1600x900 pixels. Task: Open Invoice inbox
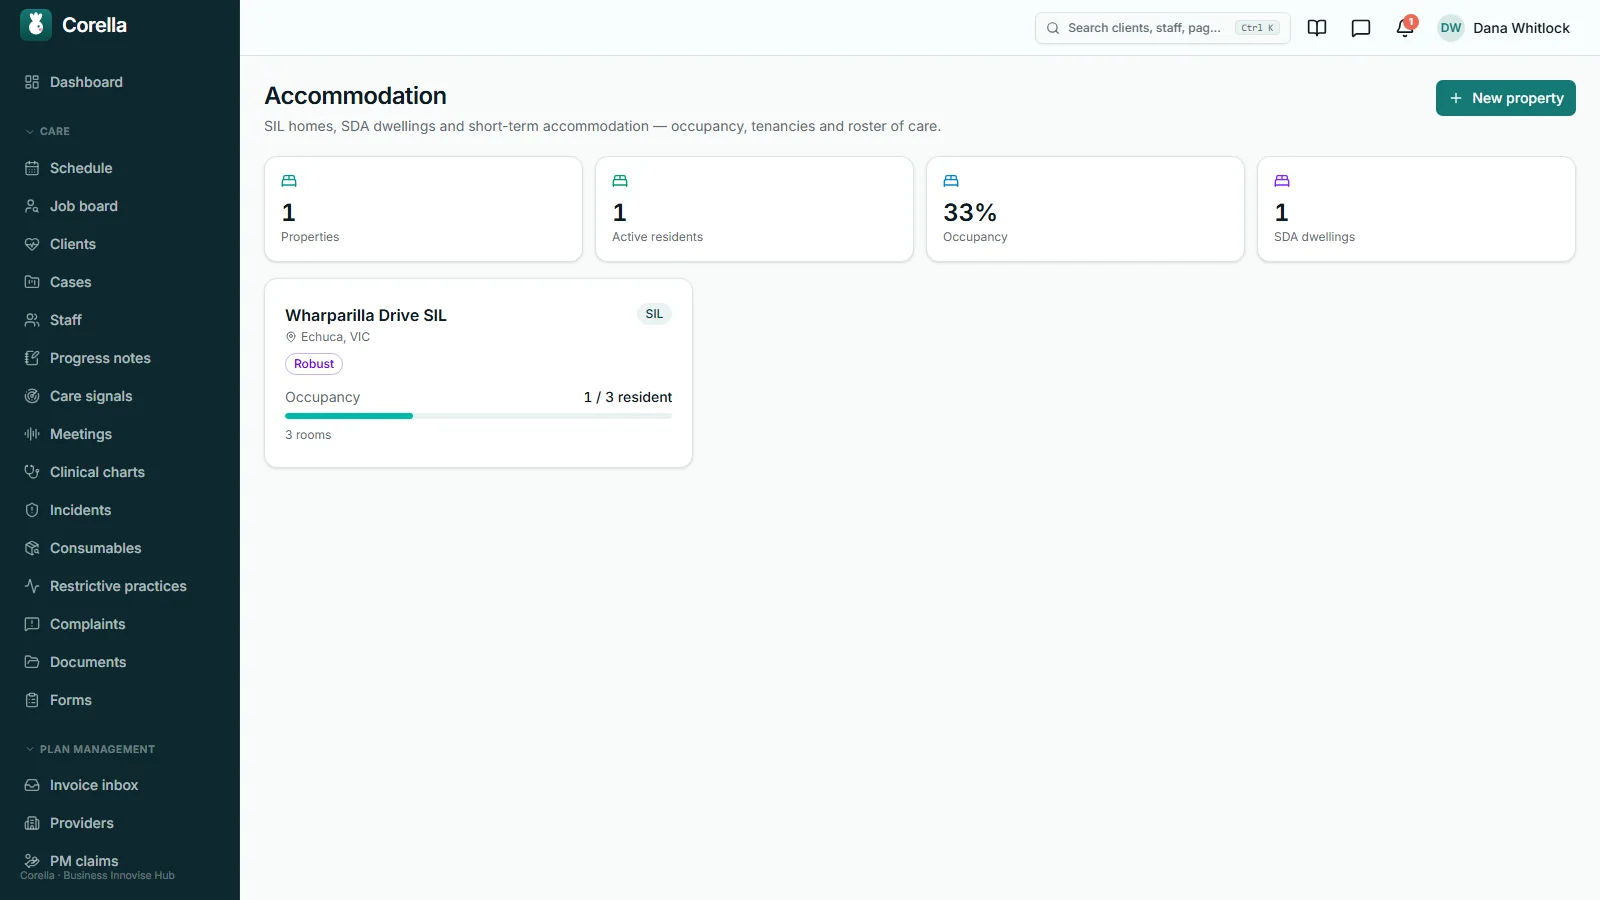(x=120, y=785)
